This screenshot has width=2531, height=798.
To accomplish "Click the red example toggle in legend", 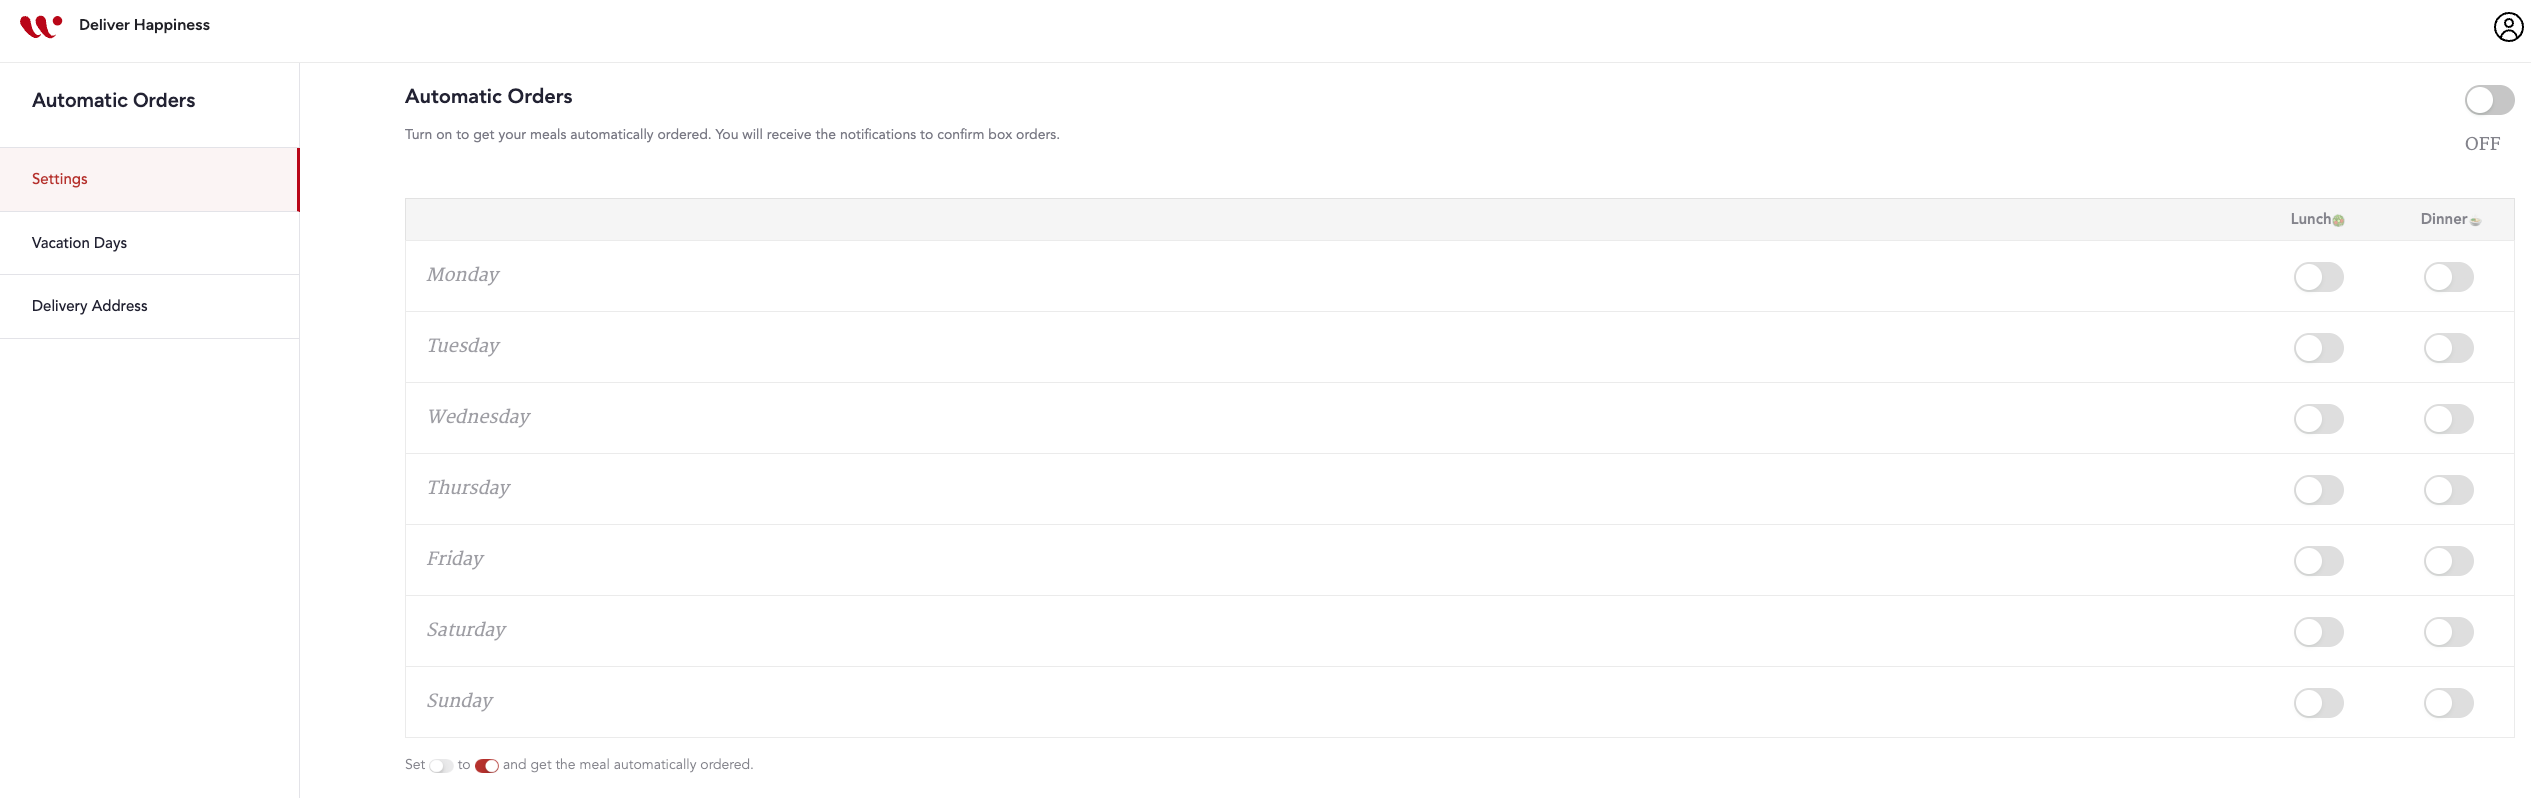I will pyautogui.click(x=487, y=766).
